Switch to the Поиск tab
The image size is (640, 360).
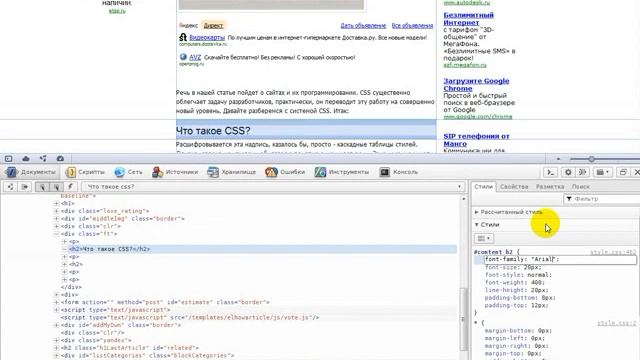(580, 187)
